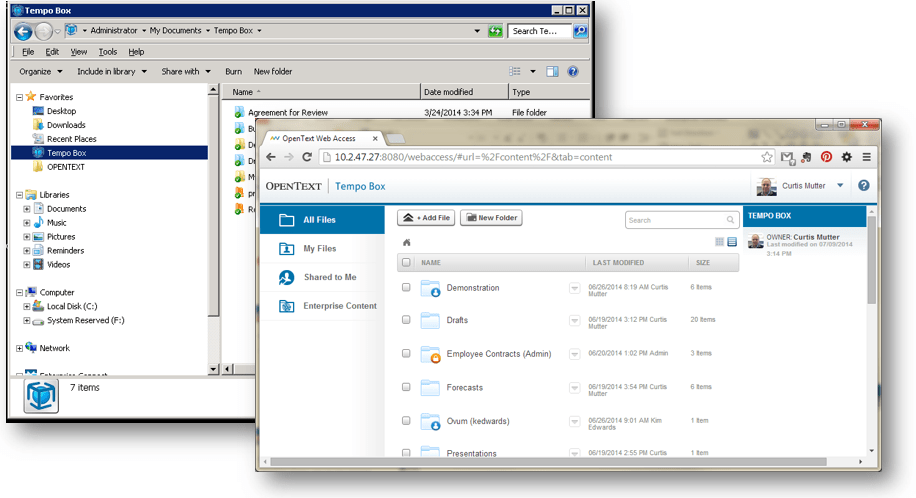Open the Agreement for Review folder
Image resolution: width=916 pixels, height=498 pixels.
pyautogui.click(x=287, y=112)
